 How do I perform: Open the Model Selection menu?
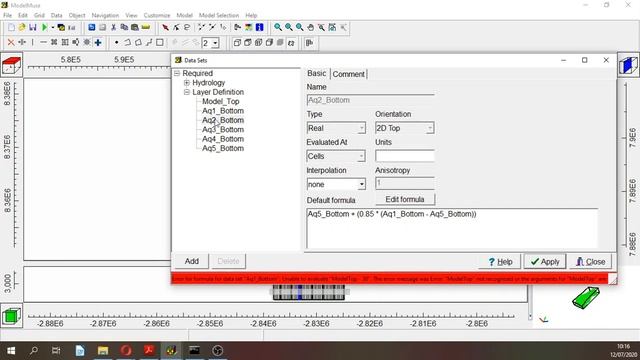(219, 15)
